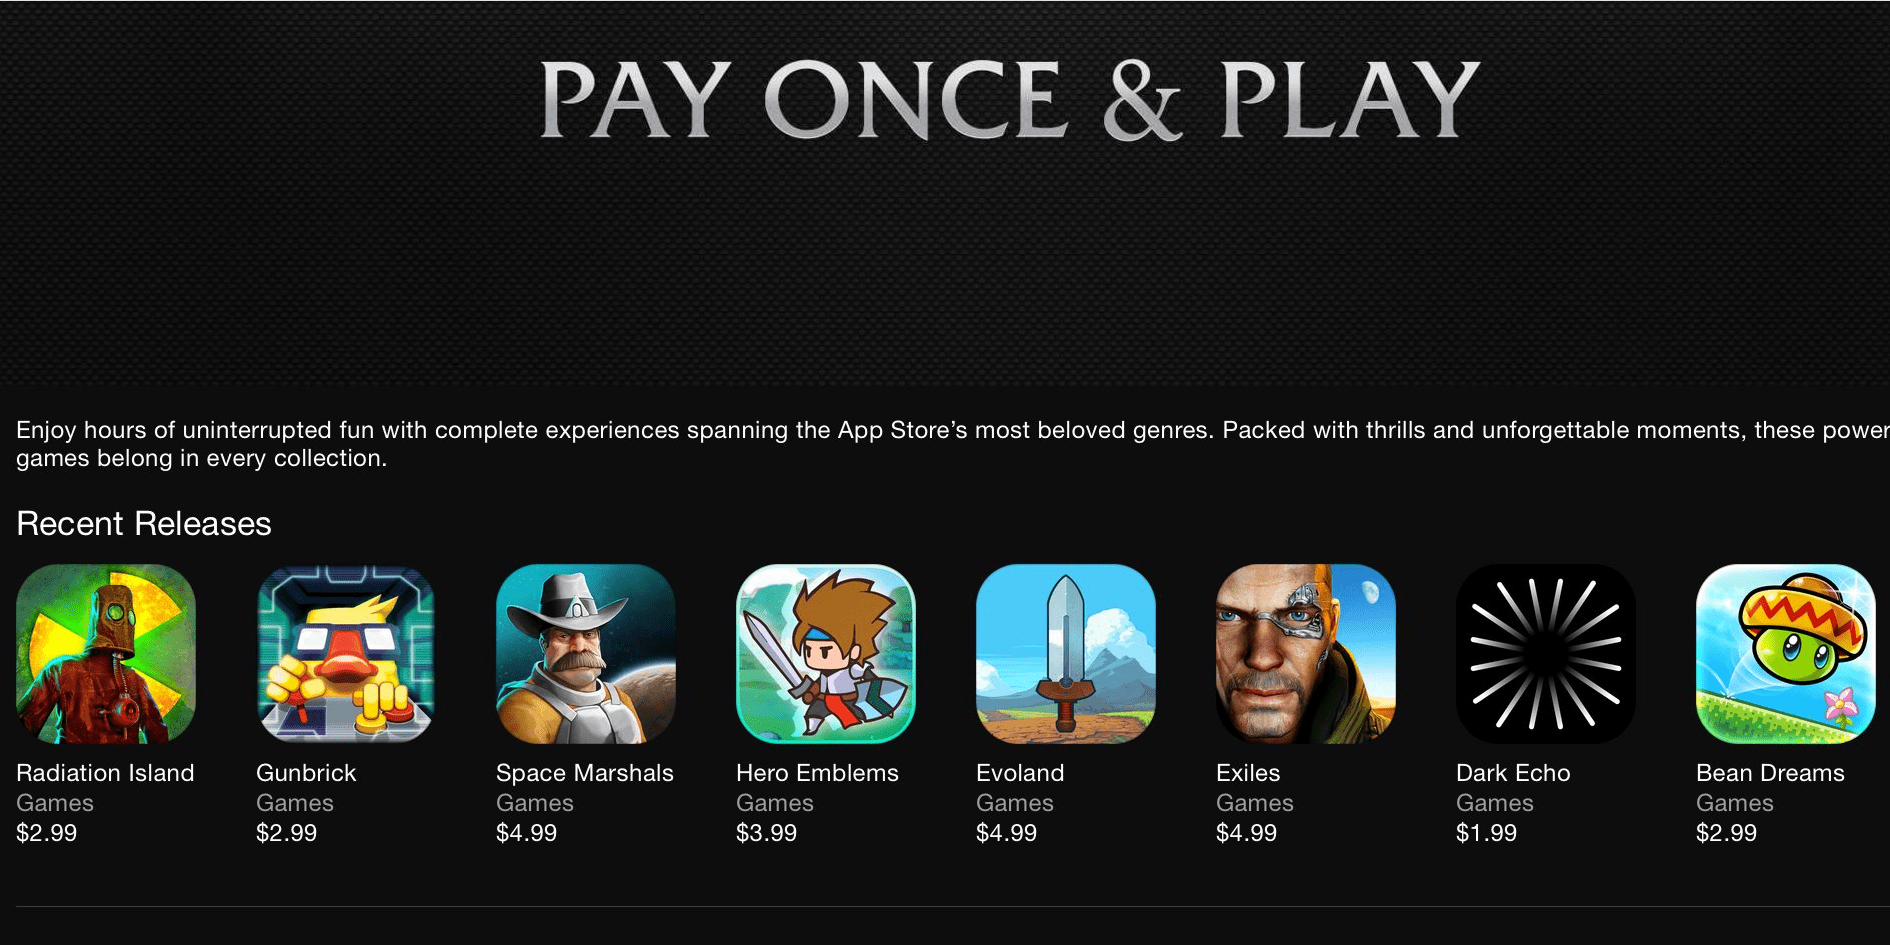
Task: Open the Bean Dreams app icon
Action: pyautogui.click(x=1786, y=654)
